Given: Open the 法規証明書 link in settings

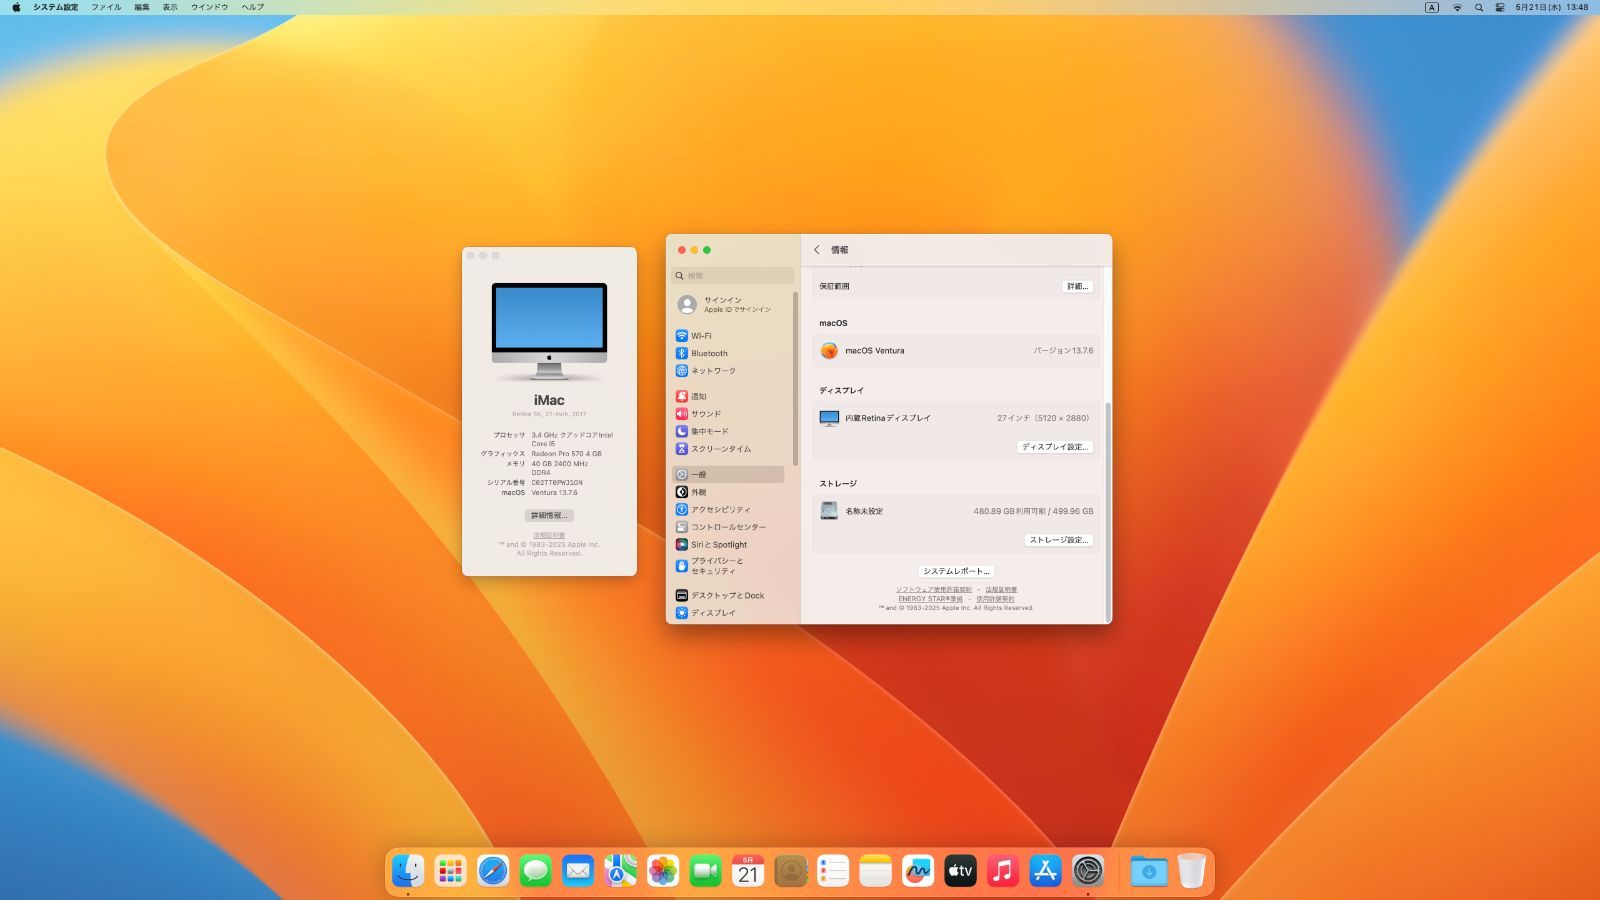Looking at the screenshot, I should [x=1001, y=590].
